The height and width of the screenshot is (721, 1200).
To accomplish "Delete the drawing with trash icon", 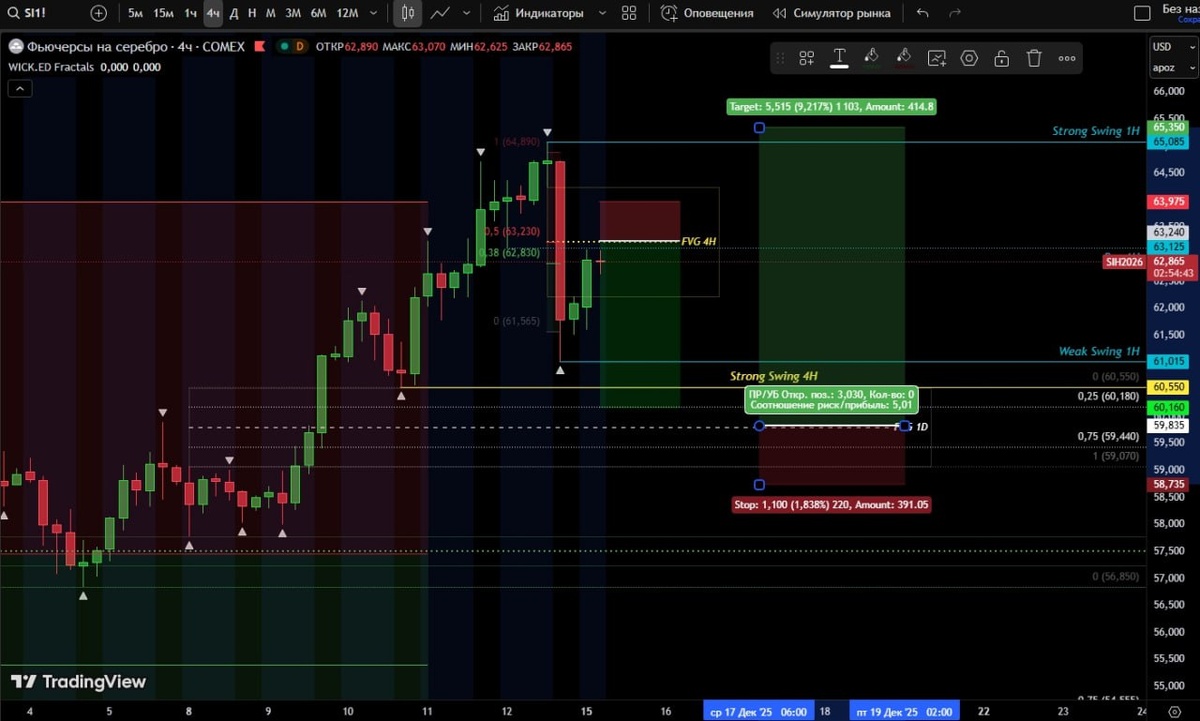I will (1034, 58).
